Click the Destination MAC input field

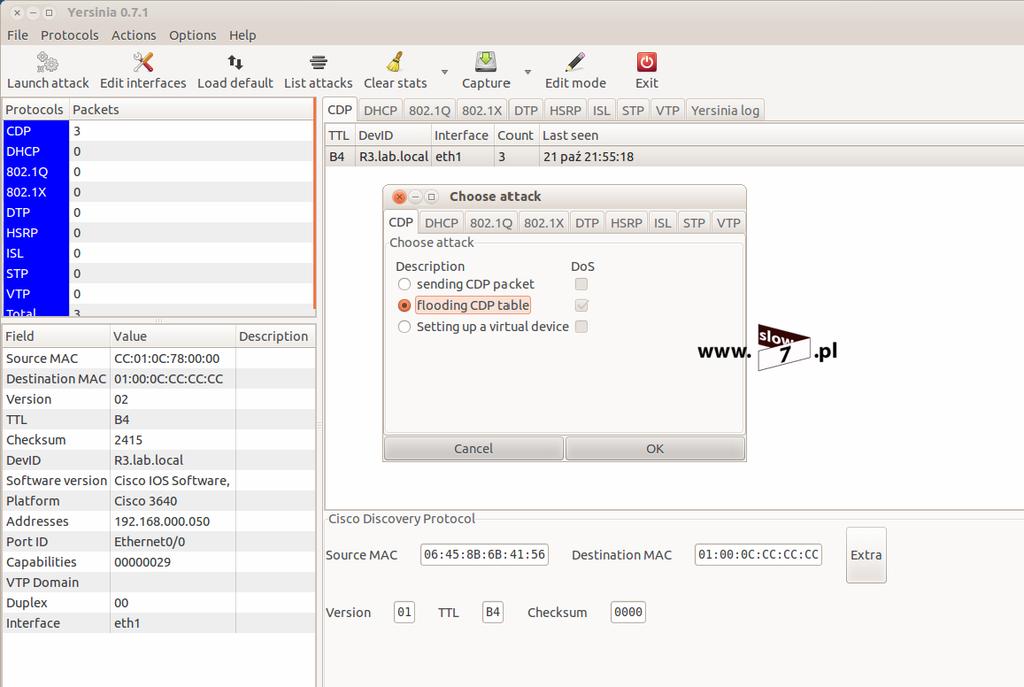click(x=758, y=554)
